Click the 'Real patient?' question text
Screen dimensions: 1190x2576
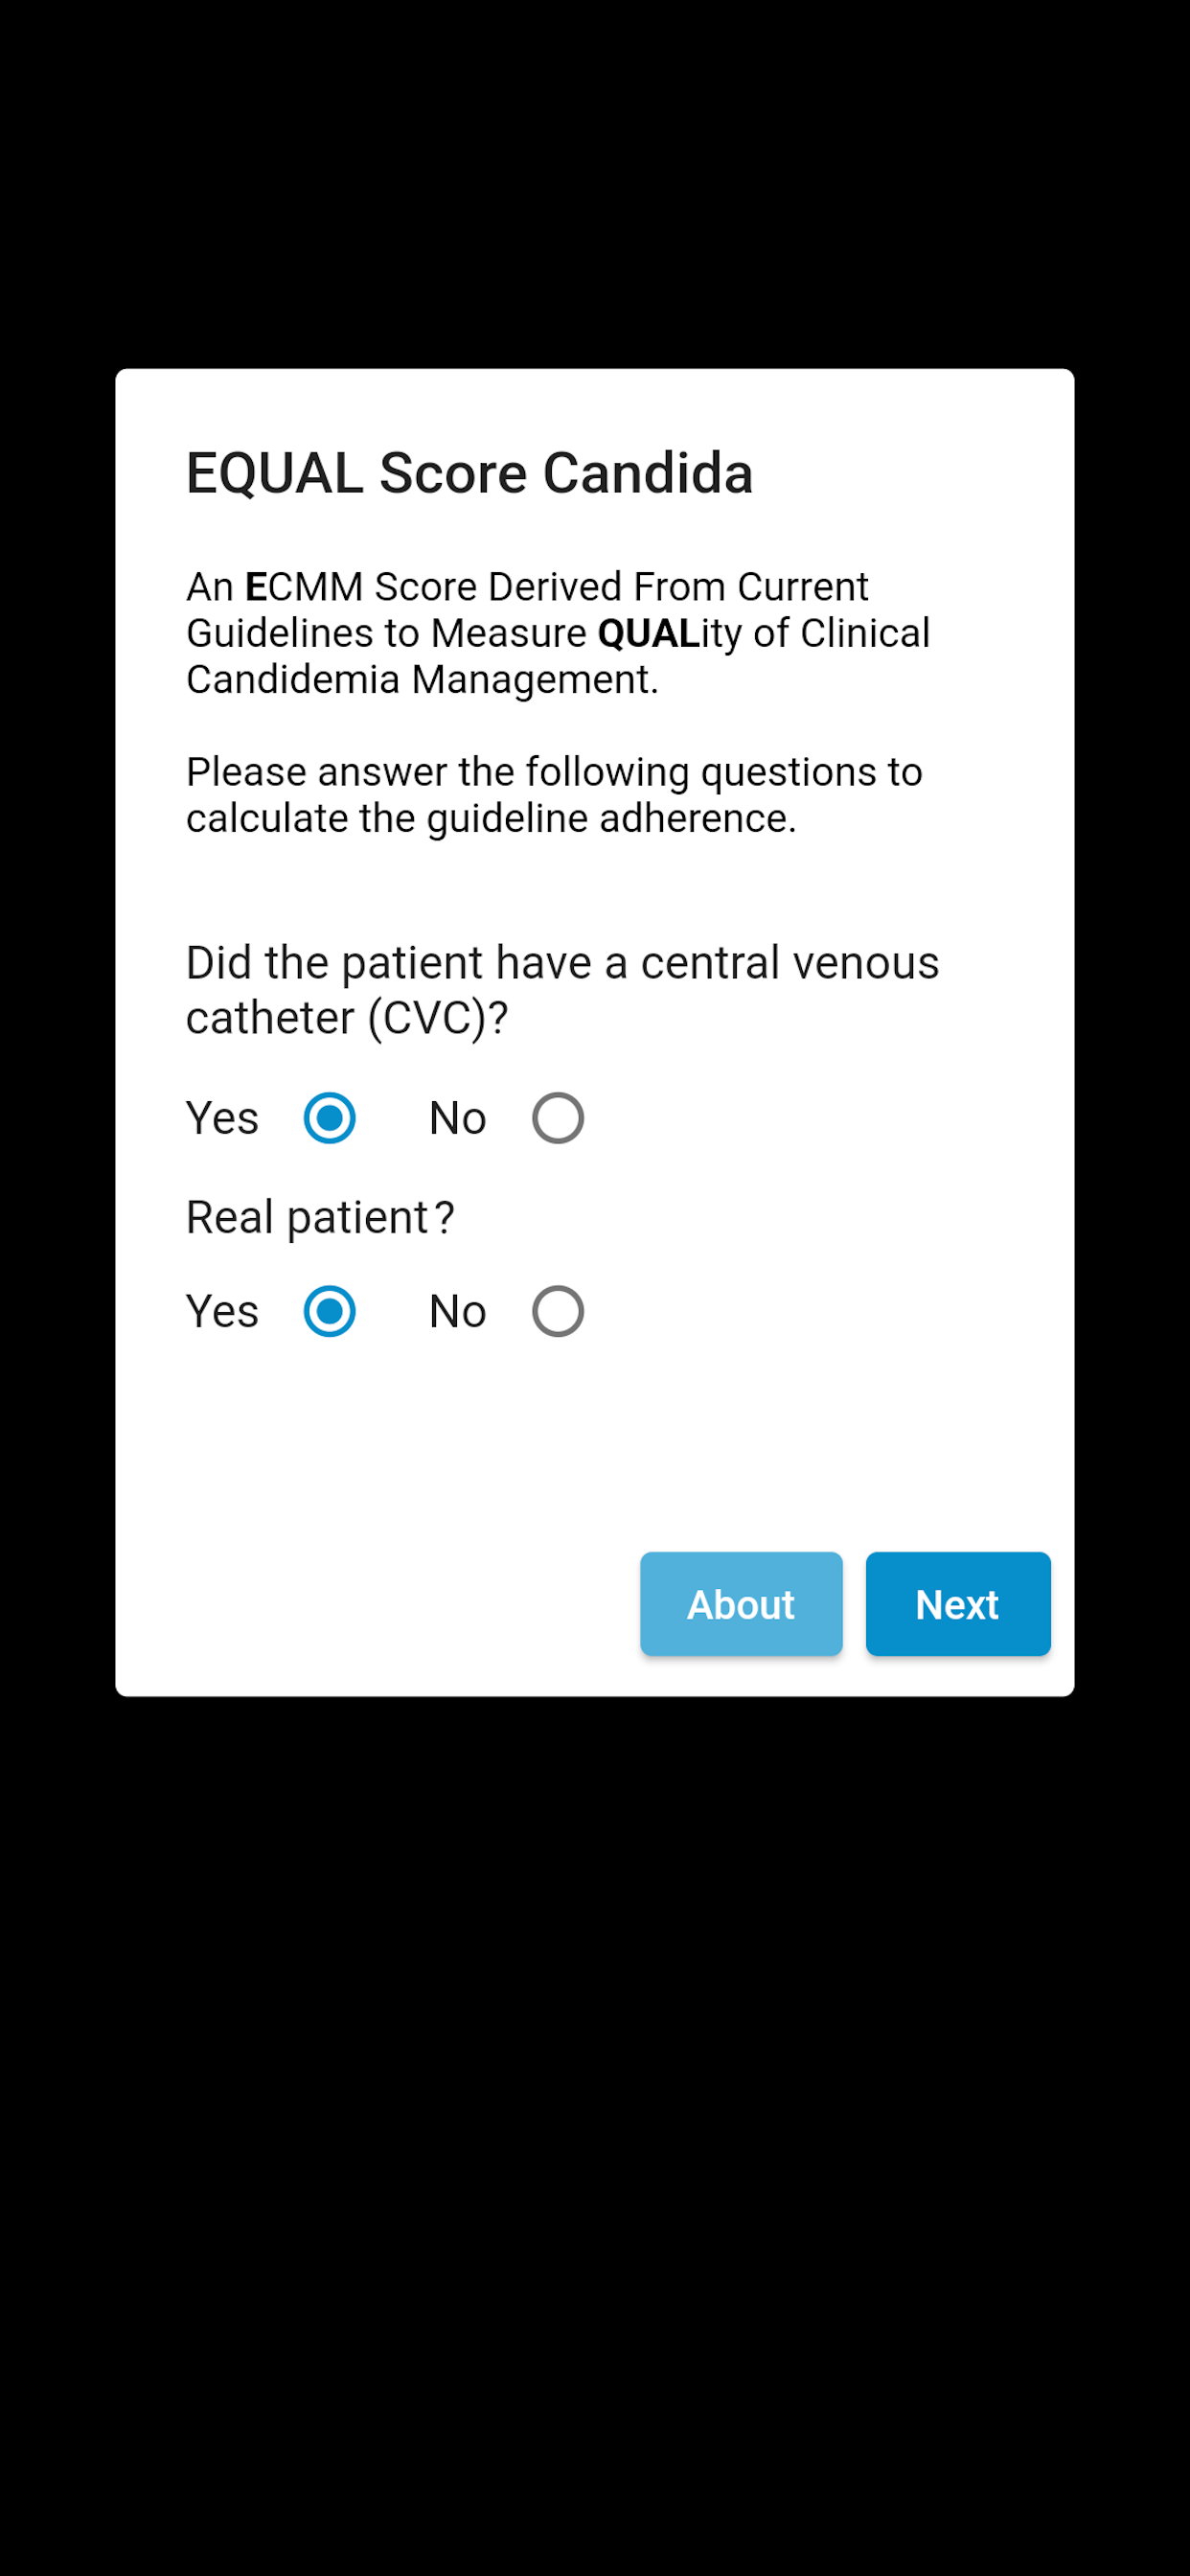pyautogui.click(x=320, y=1218)
